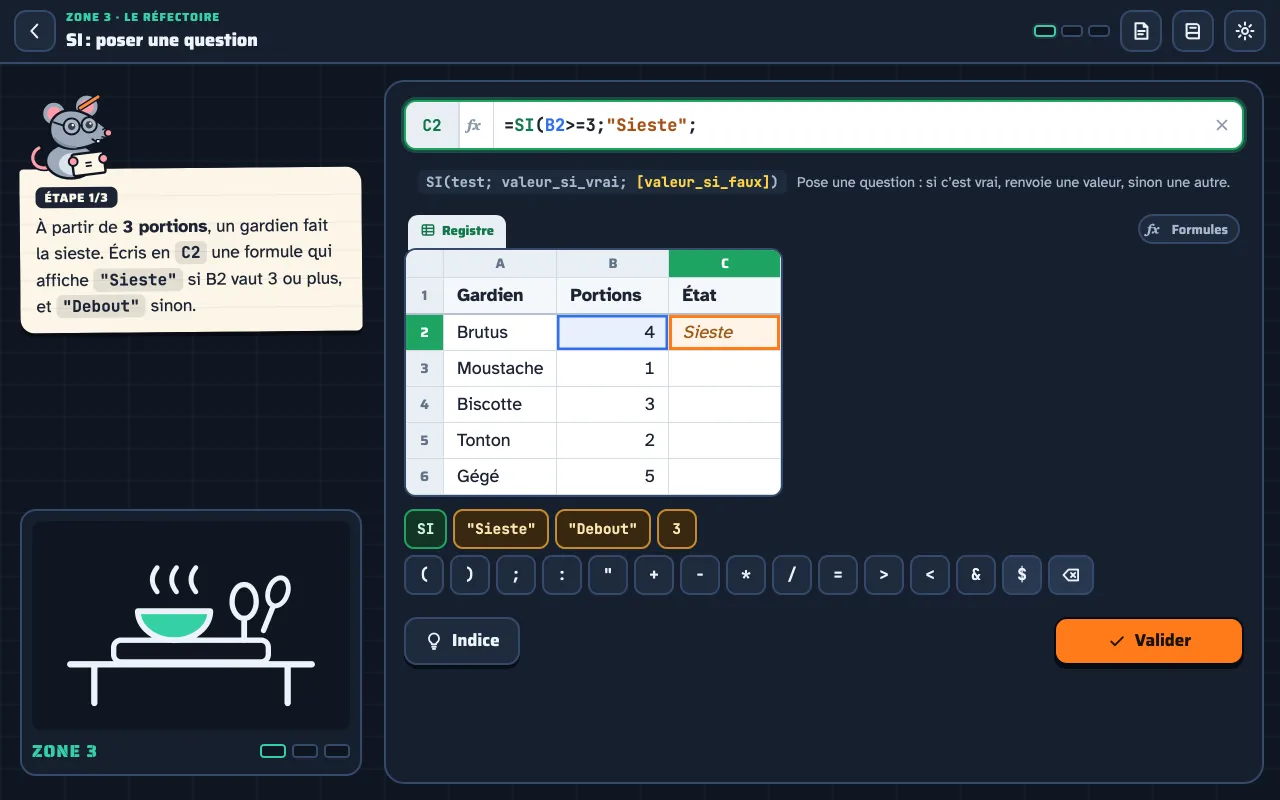Screen dimensions: 1280x800
Task: Insert colon key
Action: pyautogui.click(x=562, y=575)
